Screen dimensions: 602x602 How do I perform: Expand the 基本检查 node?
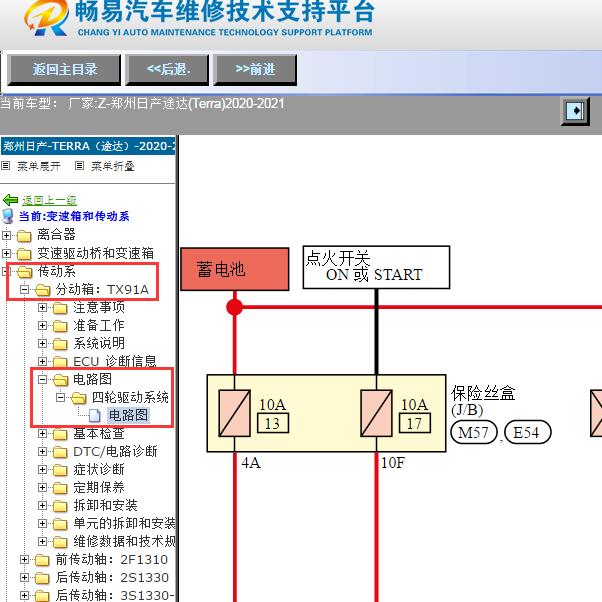(x=42, y=433)
